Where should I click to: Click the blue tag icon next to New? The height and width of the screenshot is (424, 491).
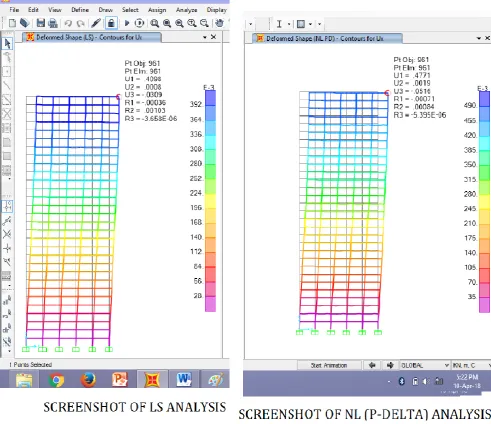click(x=24, y=23)
